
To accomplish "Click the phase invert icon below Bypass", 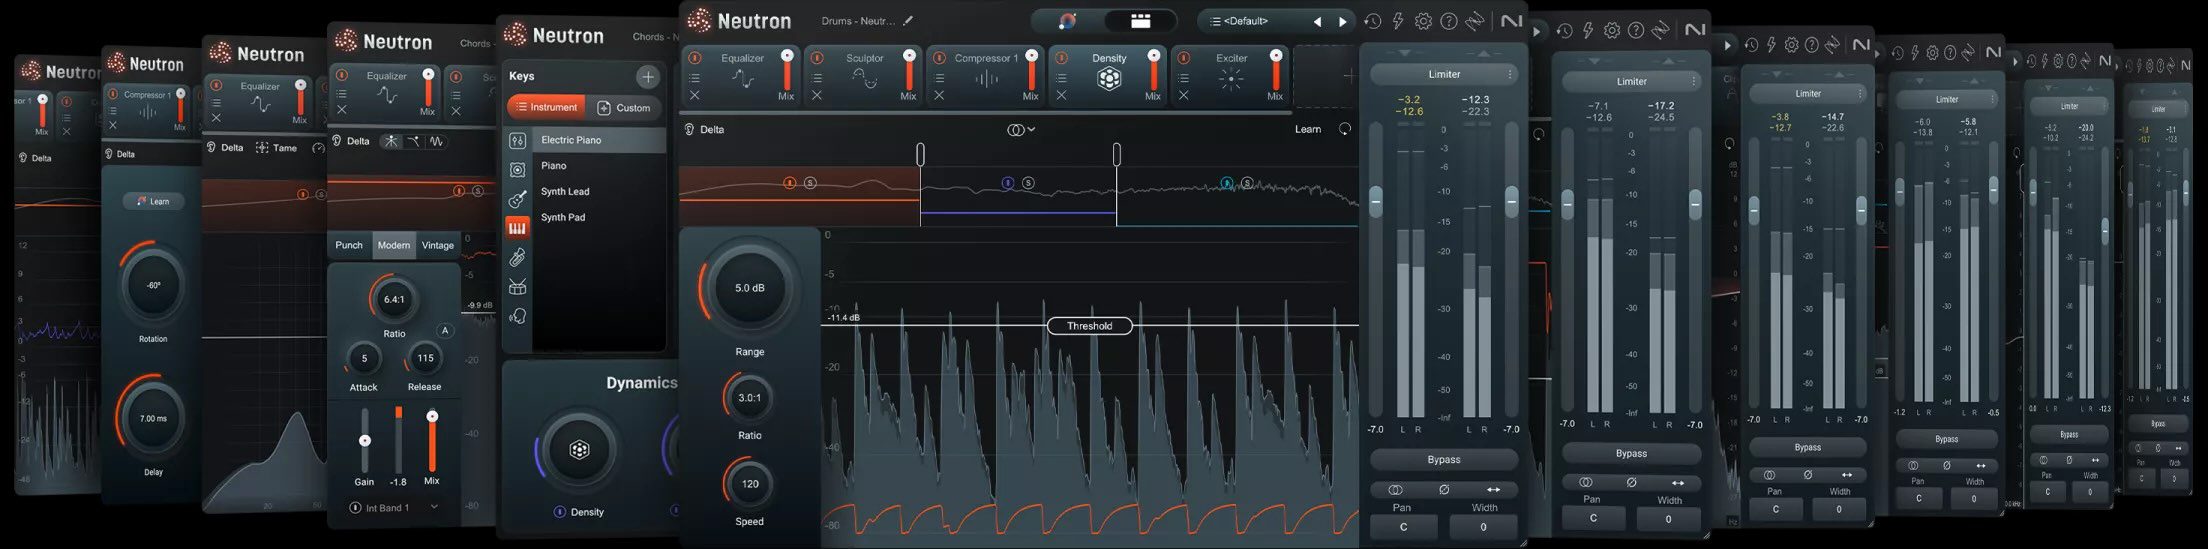I will [1444, 489].
